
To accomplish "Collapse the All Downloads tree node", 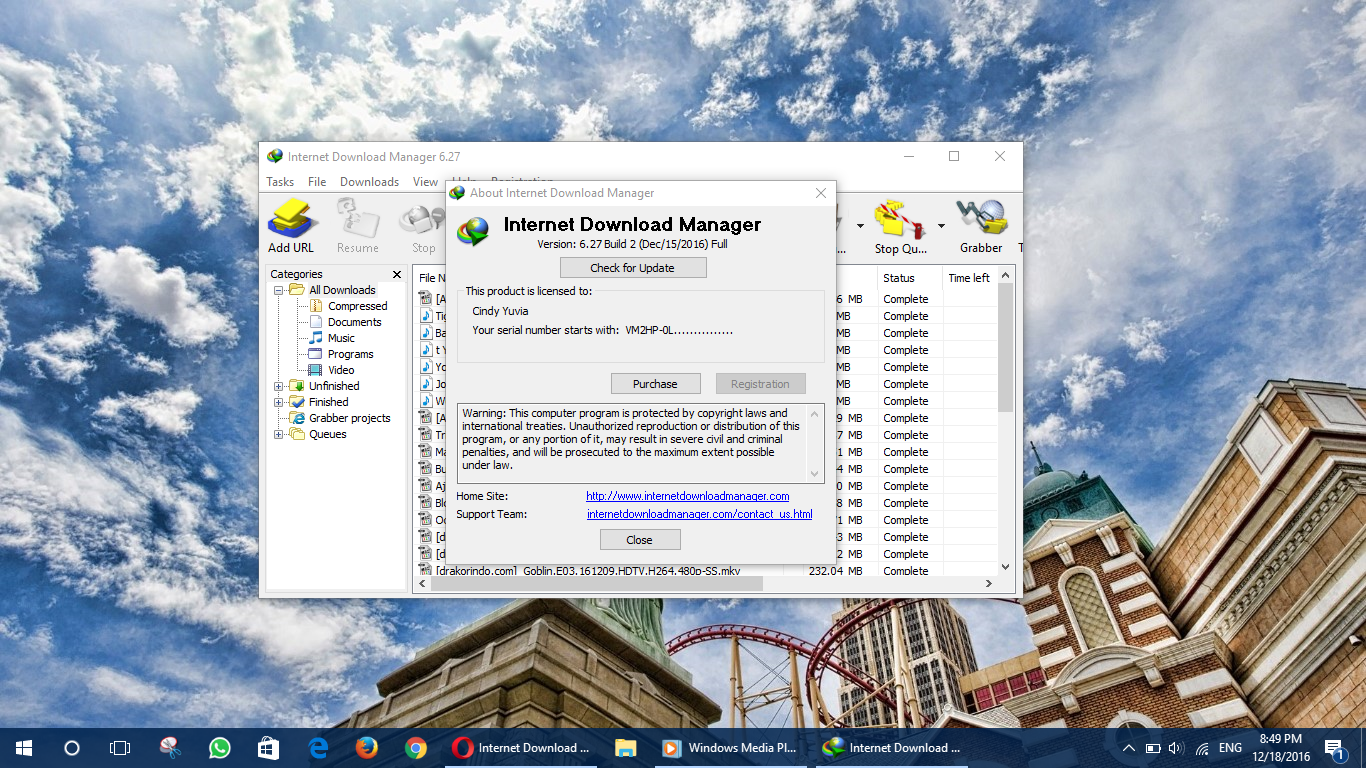I will [279, 290].
